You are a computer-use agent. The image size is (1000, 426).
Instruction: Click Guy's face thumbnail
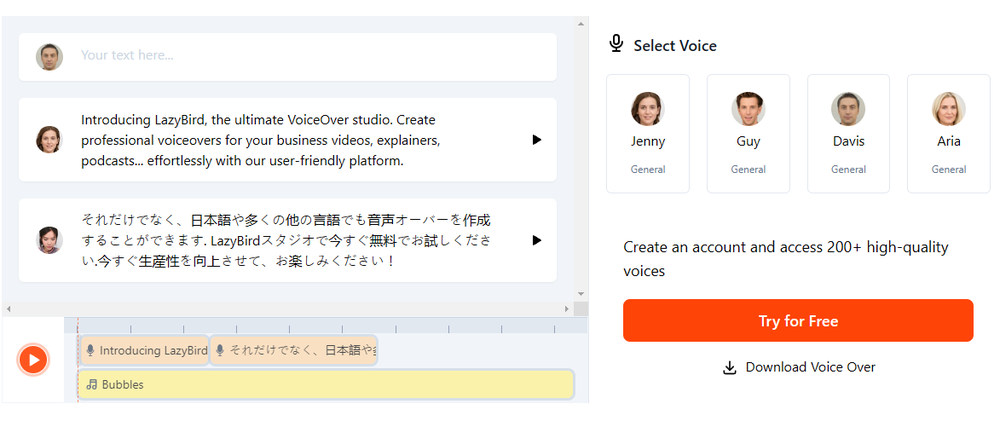point(748,109)
